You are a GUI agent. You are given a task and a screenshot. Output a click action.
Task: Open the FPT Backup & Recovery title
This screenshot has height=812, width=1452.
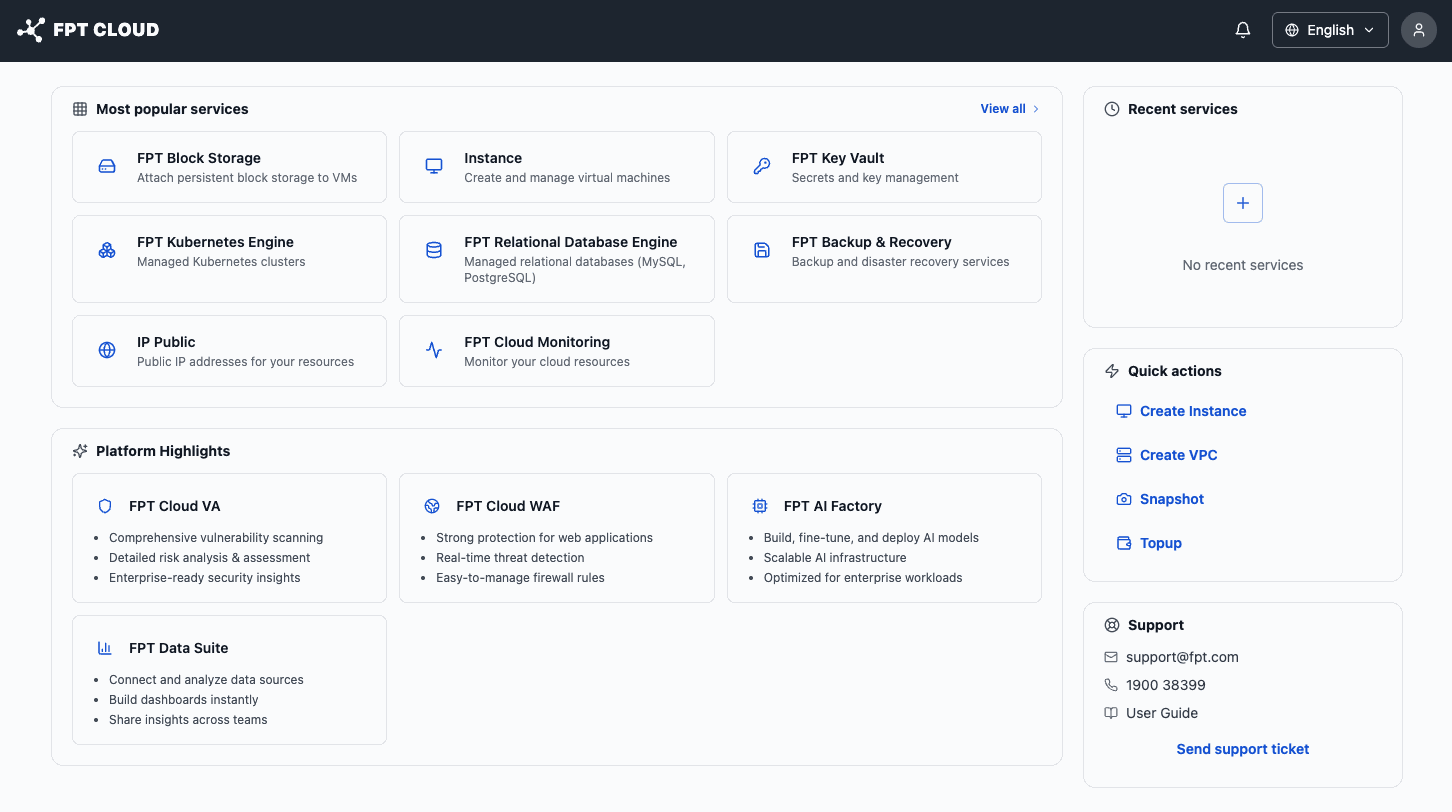872,242
